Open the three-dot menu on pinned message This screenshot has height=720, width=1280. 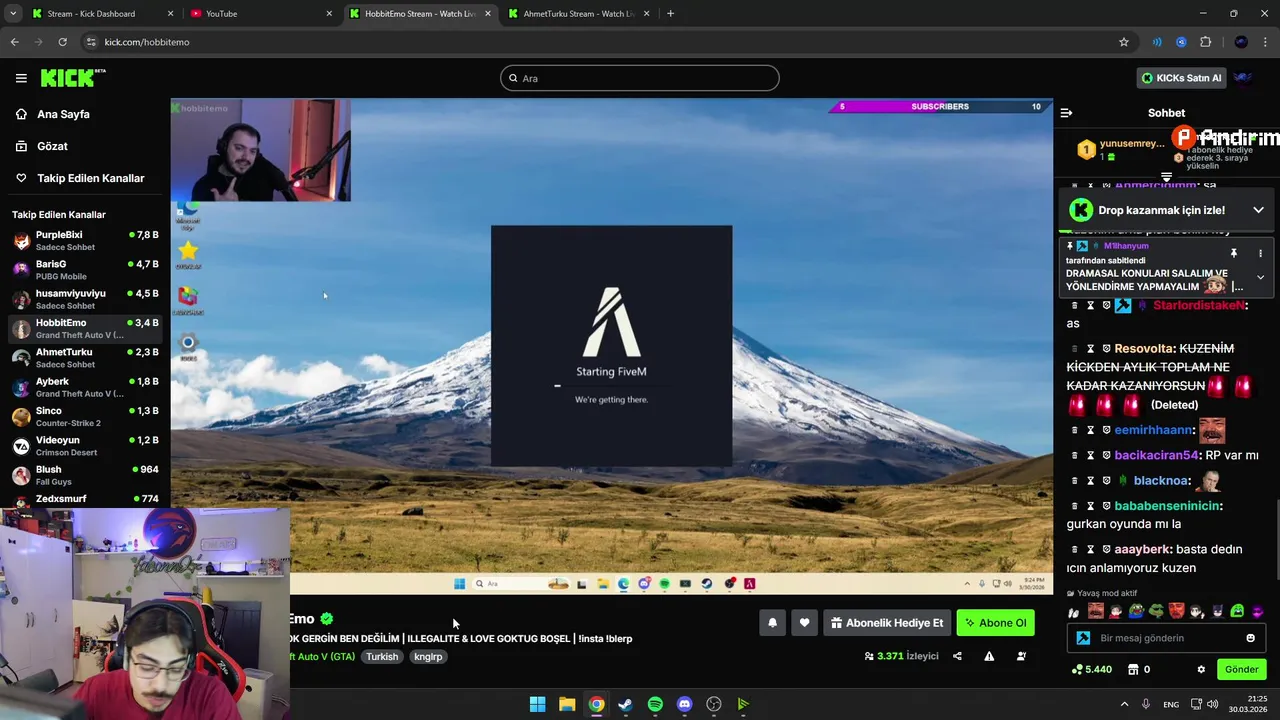point(1260,254)
